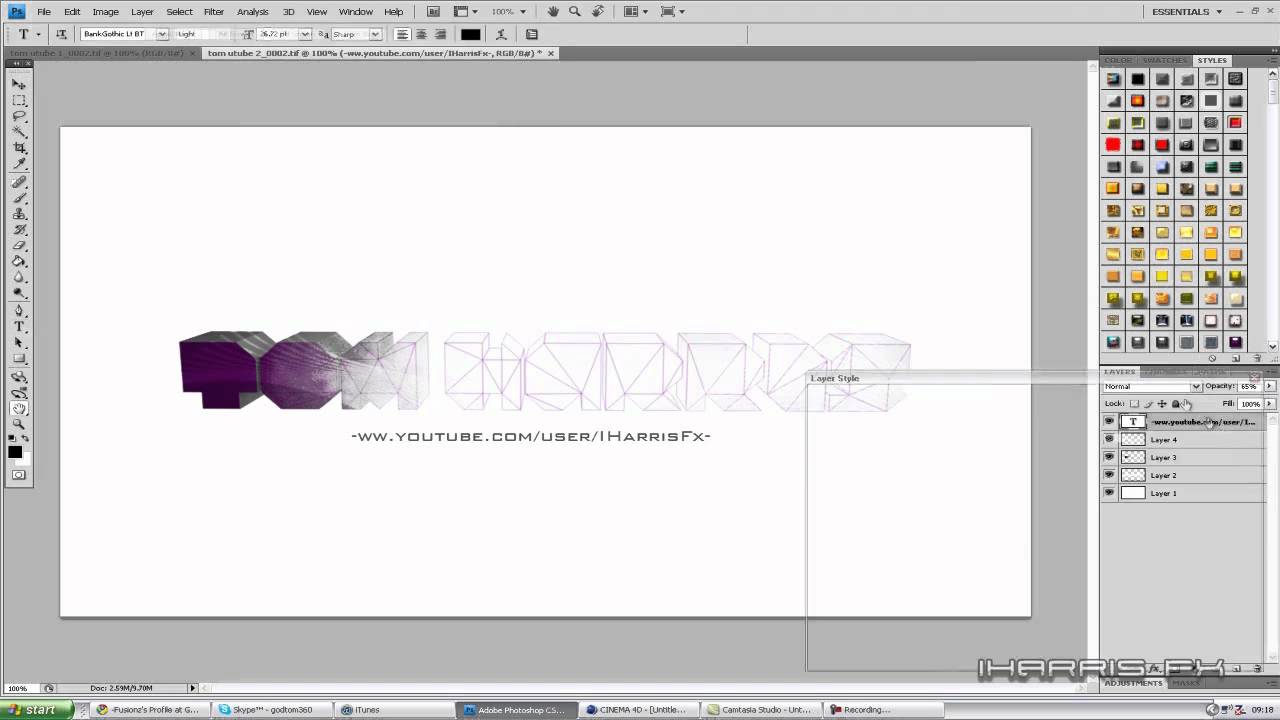
Task: Open the Layer menu
Action: [142, 11]
